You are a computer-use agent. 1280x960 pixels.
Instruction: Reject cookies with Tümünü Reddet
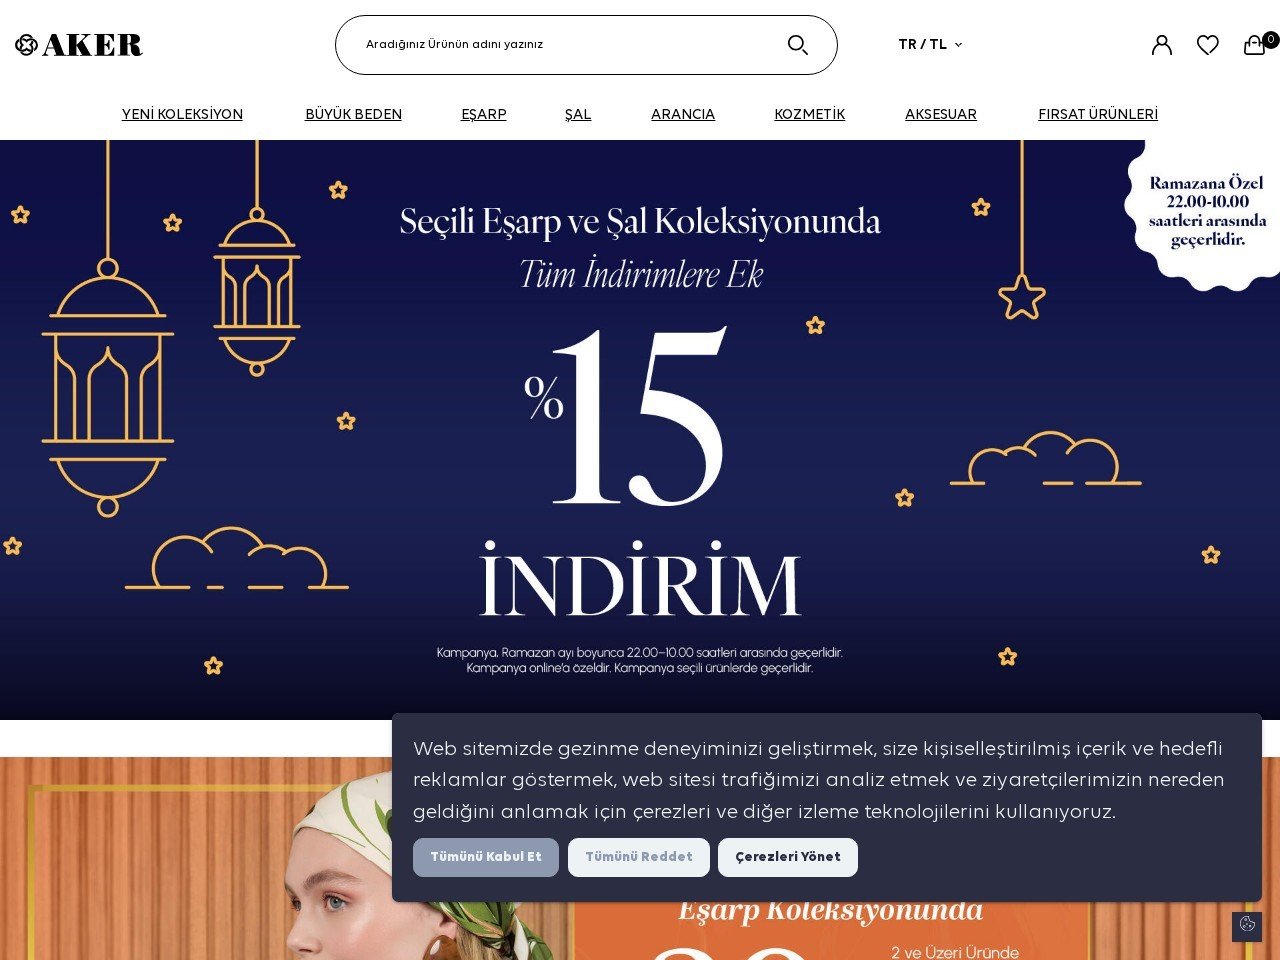[639, 857]
